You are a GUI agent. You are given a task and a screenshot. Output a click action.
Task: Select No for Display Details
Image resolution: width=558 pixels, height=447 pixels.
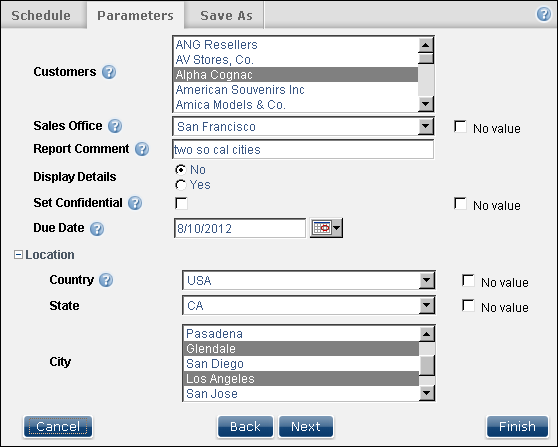pyautogui.click(x=180, y=170)
